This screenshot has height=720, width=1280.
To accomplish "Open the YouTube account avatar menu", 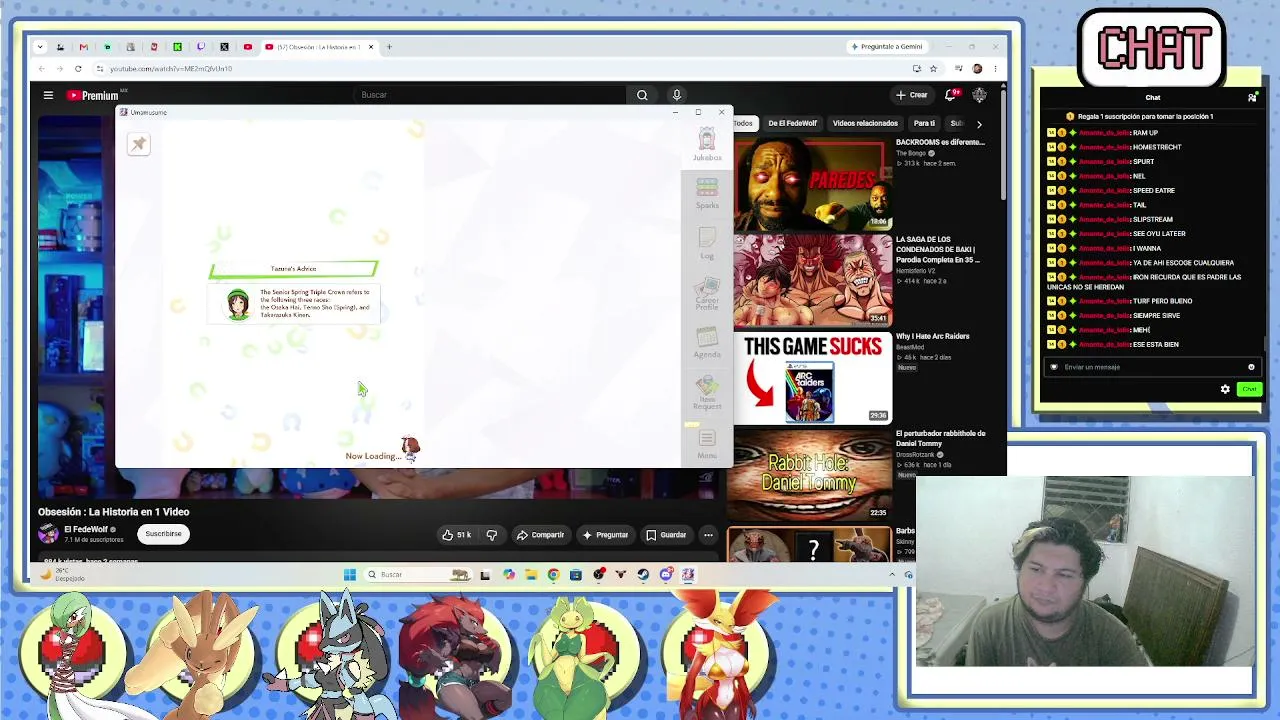I will pos(979,95).
